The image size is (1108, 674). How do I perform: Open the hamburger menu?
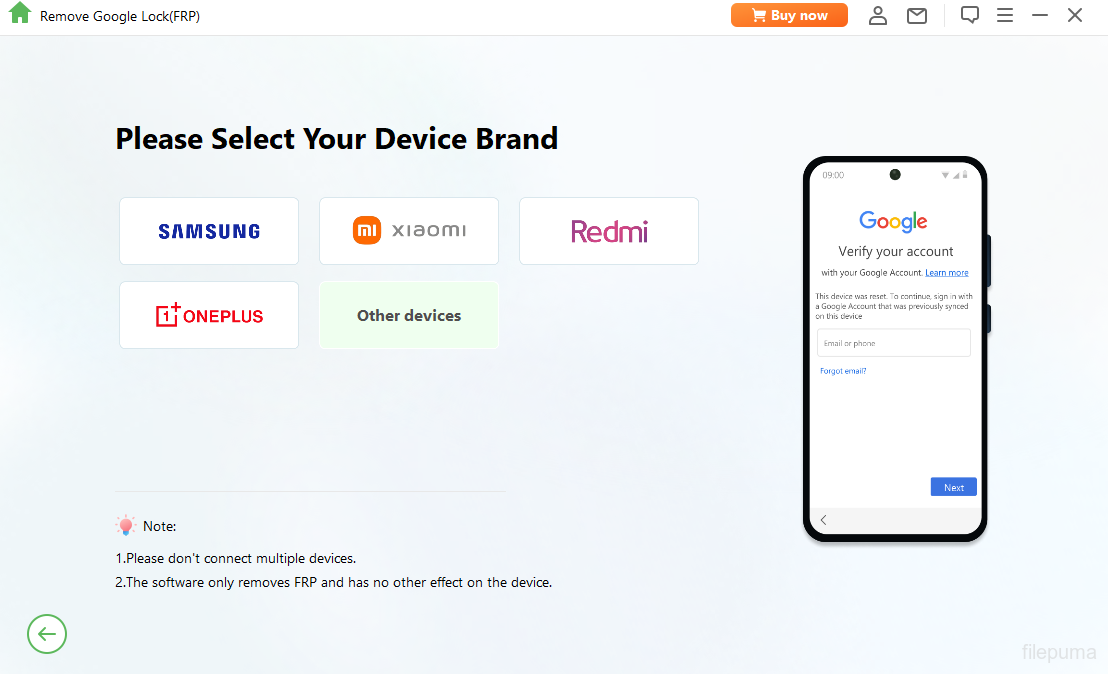pyautogui.click(x=1005, y=15)
